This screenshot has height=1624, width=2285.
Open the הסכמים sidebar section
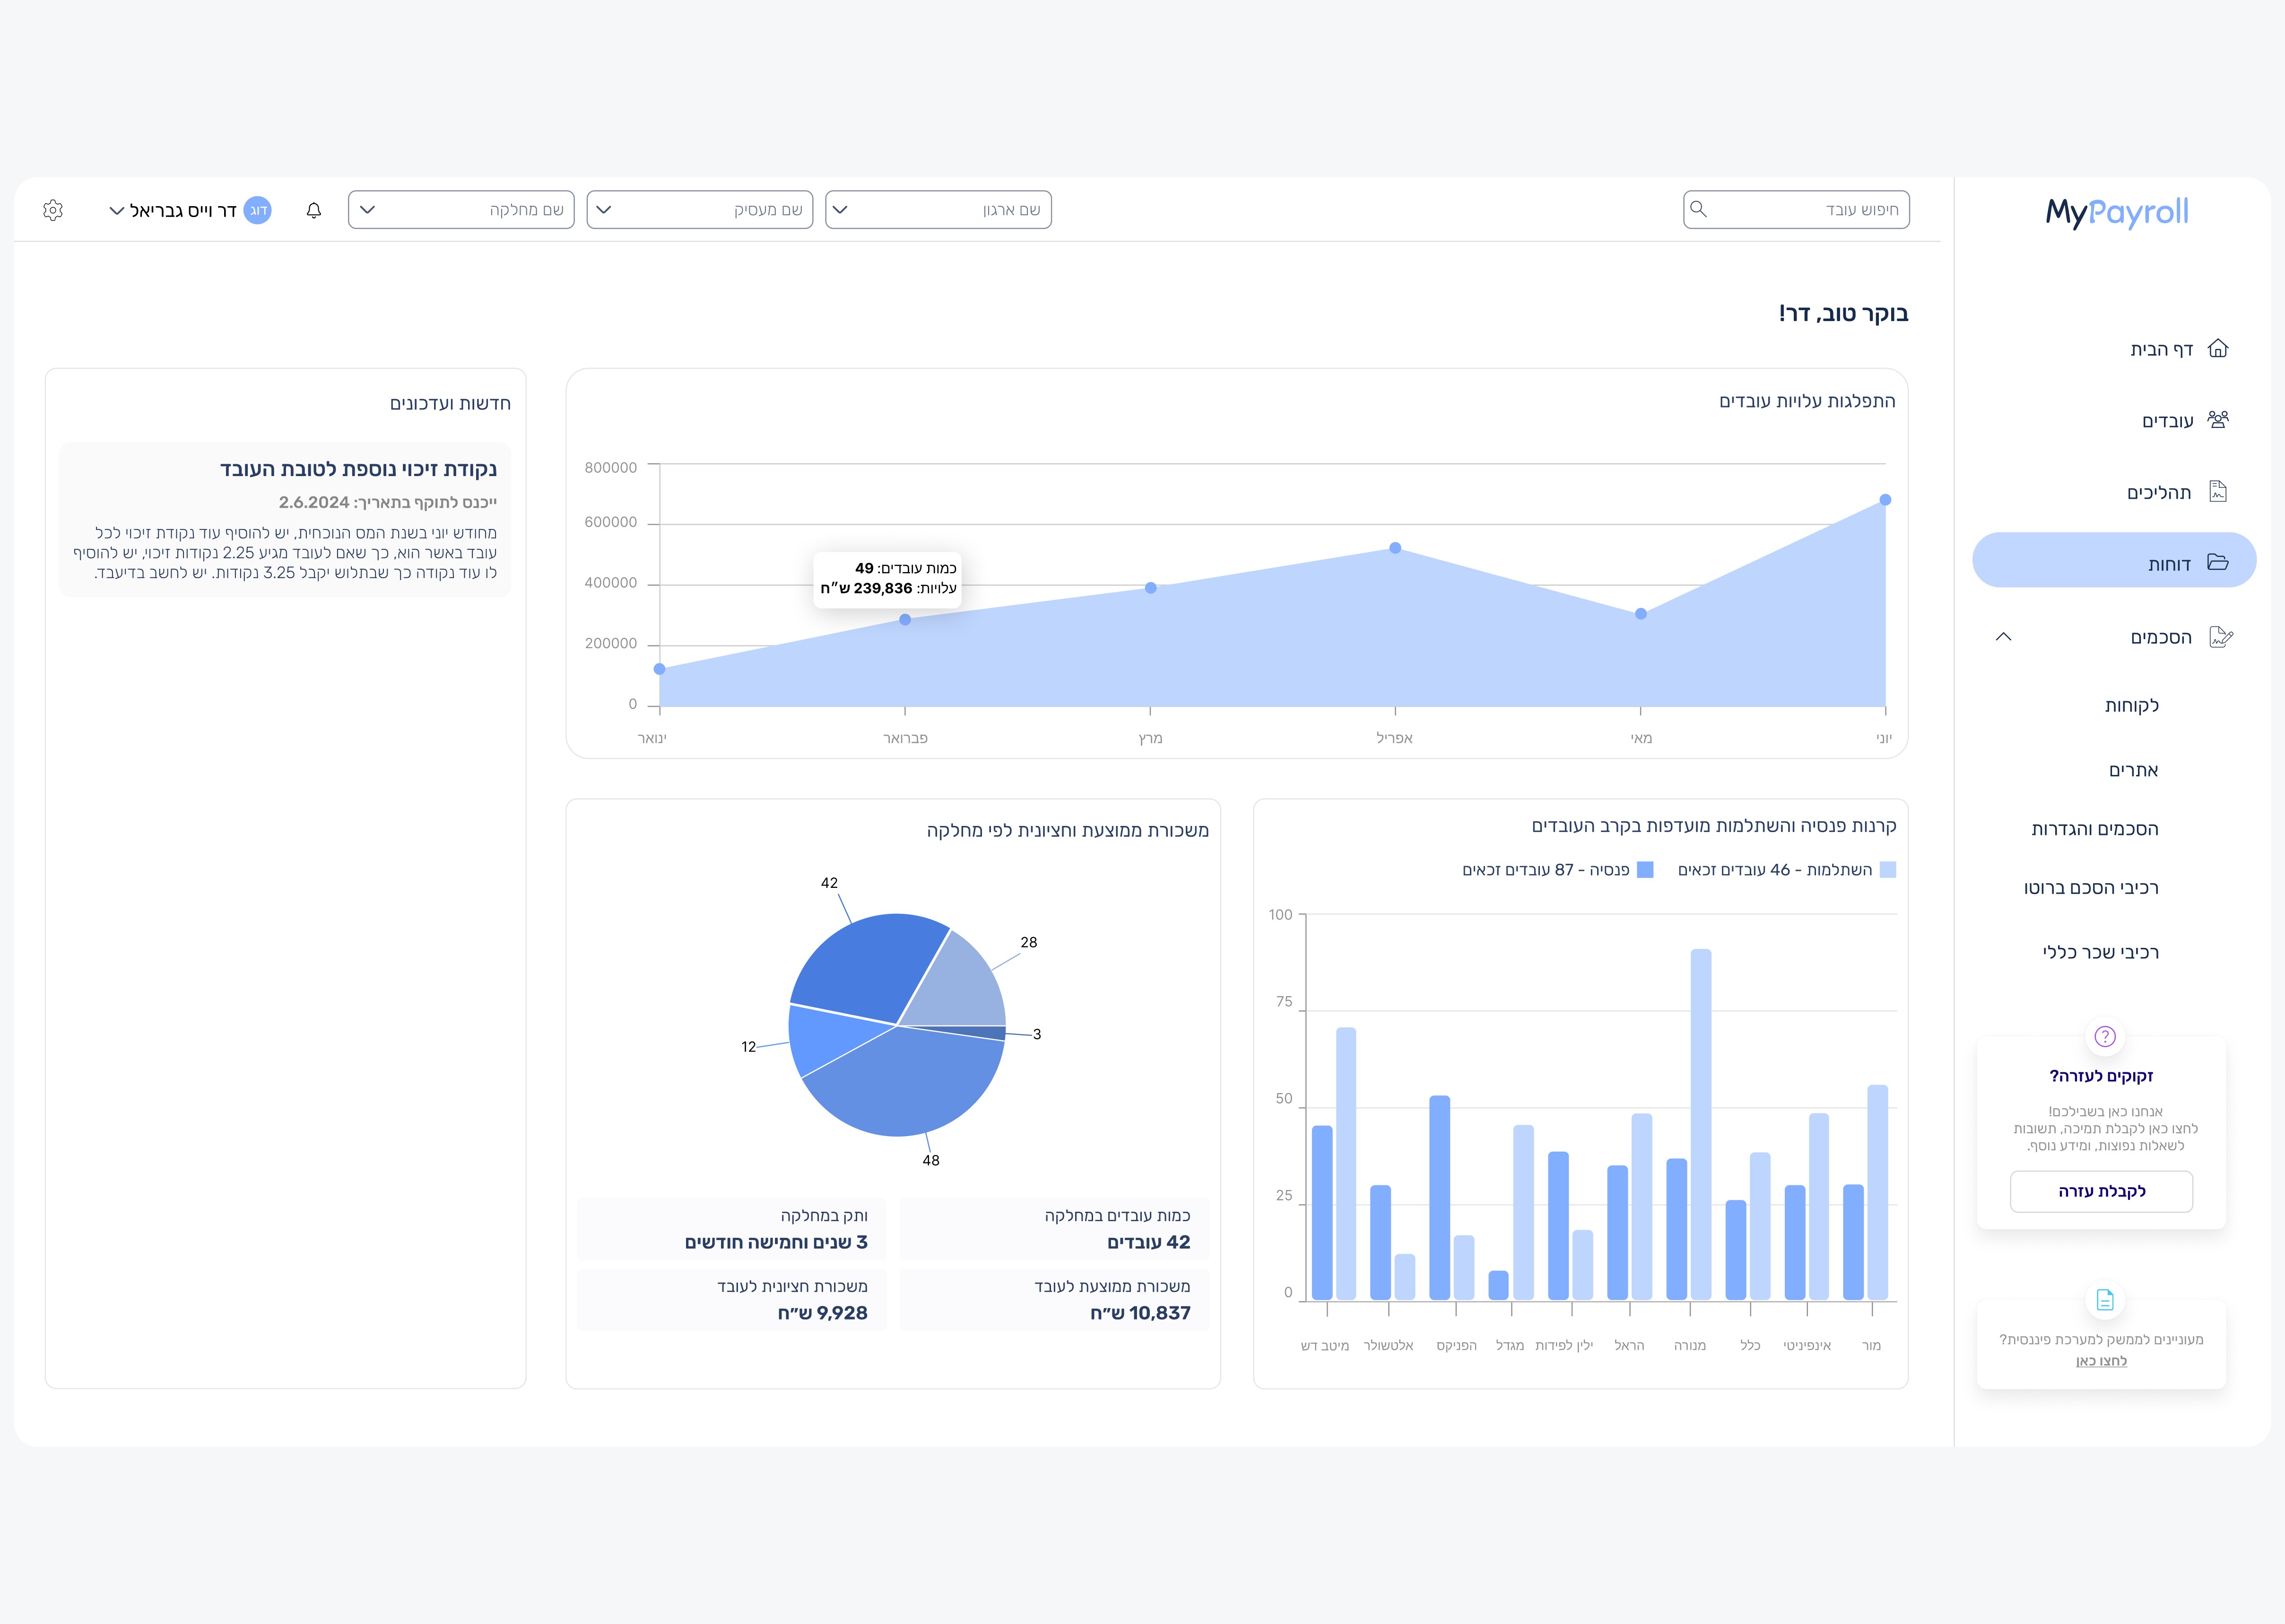coord(2160,637)
